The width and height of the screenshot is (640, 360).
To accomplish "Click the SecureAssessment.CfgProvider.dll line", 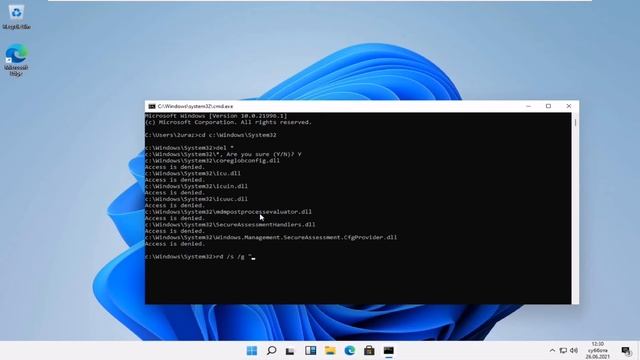I will click(x=271, y=237).
